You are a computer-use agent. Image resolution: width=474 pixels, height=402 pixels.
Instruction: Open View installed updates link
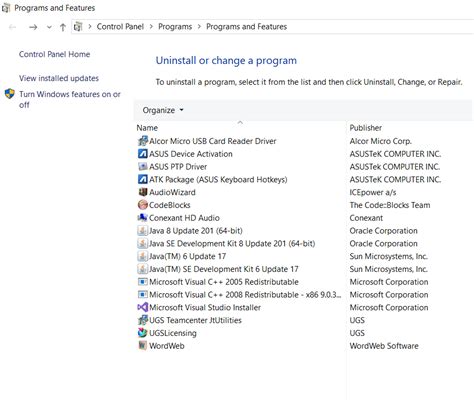tap(59, 78)
